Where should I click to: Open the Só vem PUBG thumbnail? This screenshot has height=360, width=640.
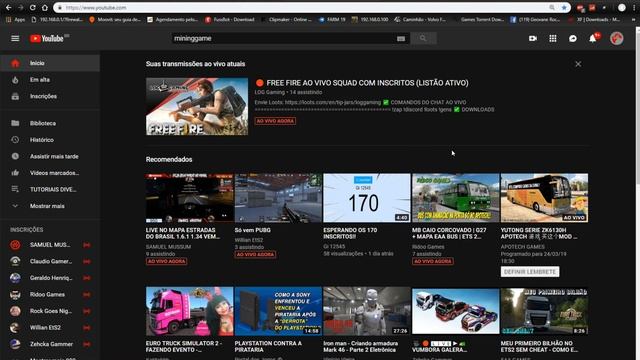(278, 198)
